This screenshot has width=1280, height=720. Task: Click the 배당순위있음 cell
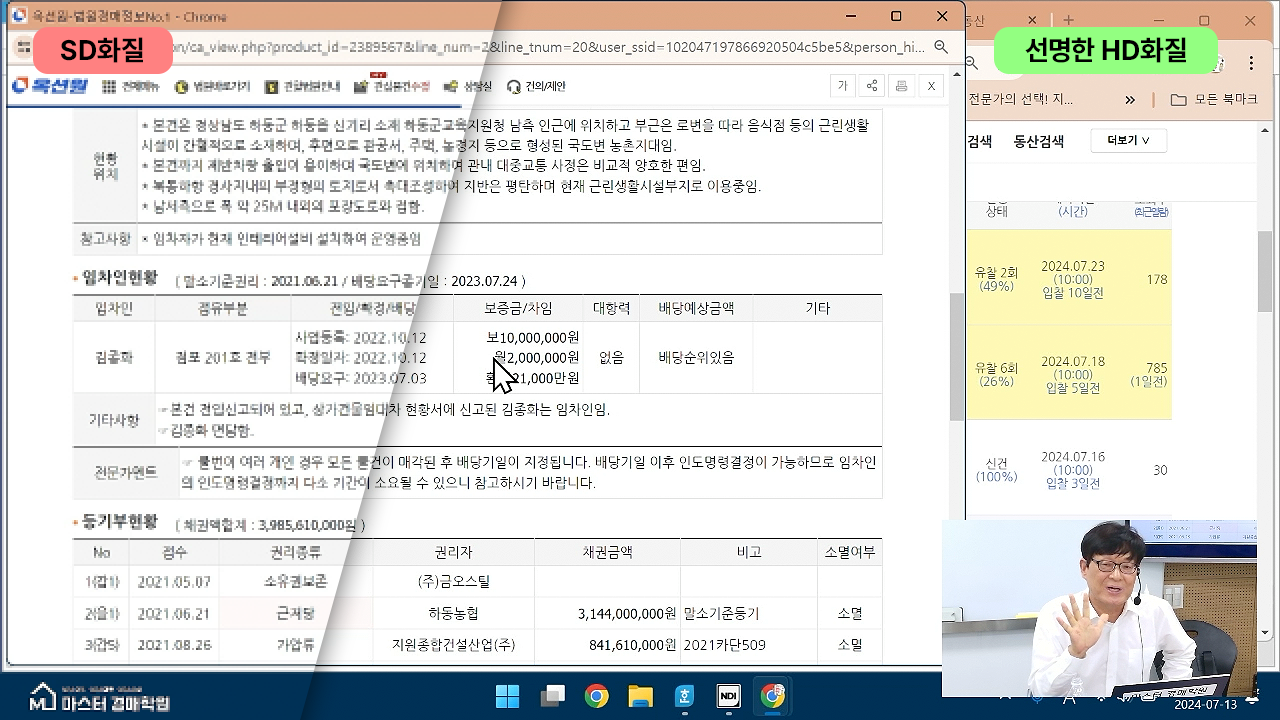point(696,357)
